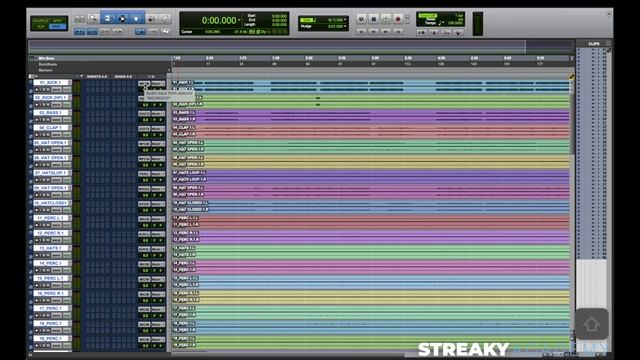Enable Spot edit mode
This screenshot has width=640, height=360.
(58, 20)
